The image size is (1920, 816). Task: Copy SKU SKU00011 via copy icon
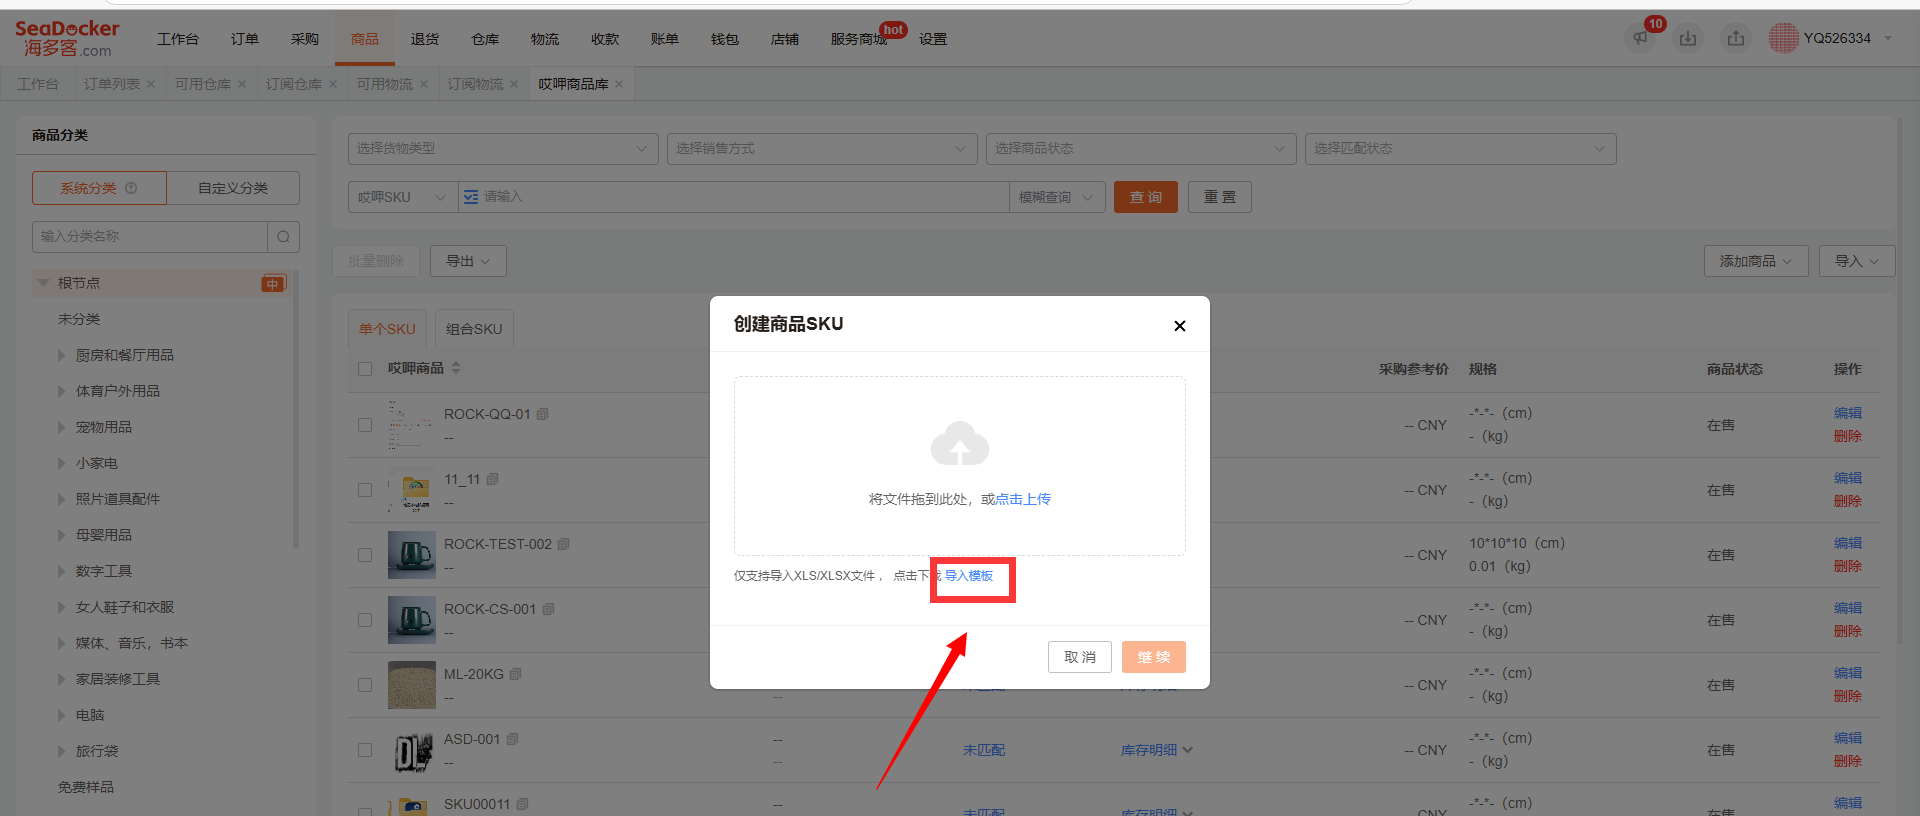point(522,804)
